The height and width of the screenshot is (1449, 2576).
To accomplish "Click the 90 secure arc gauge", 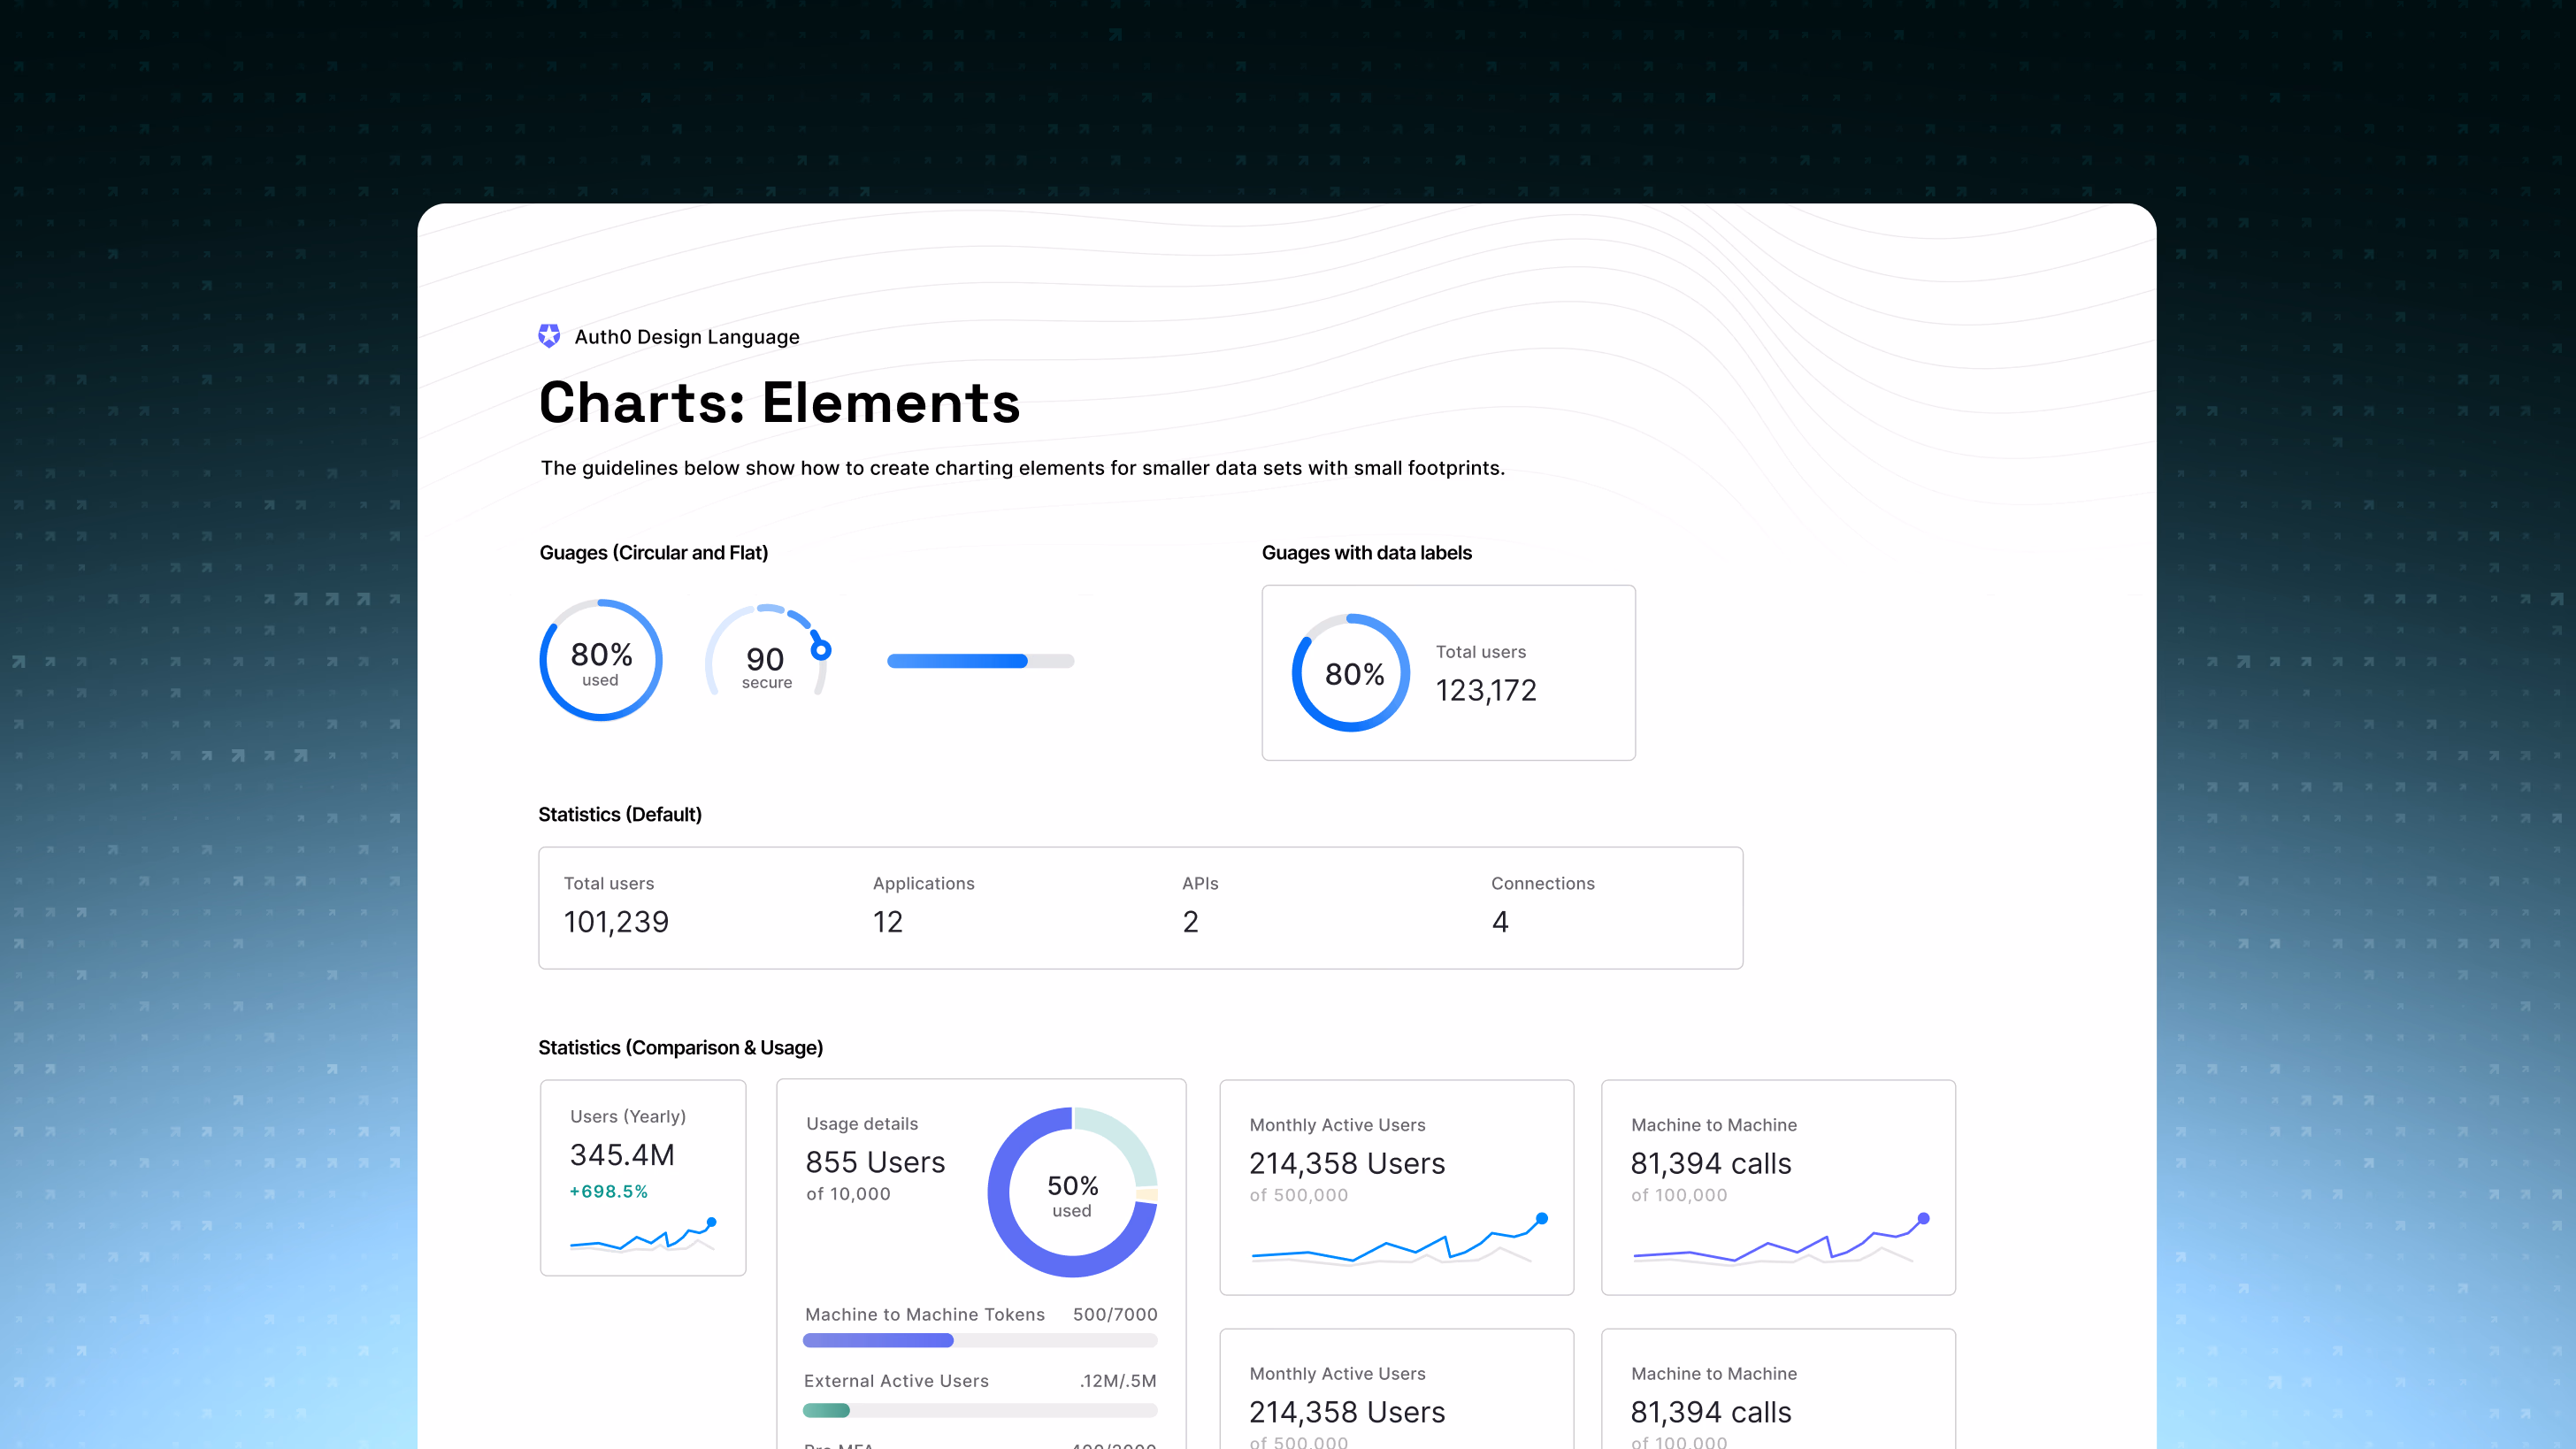I will [x=767, y=652].
